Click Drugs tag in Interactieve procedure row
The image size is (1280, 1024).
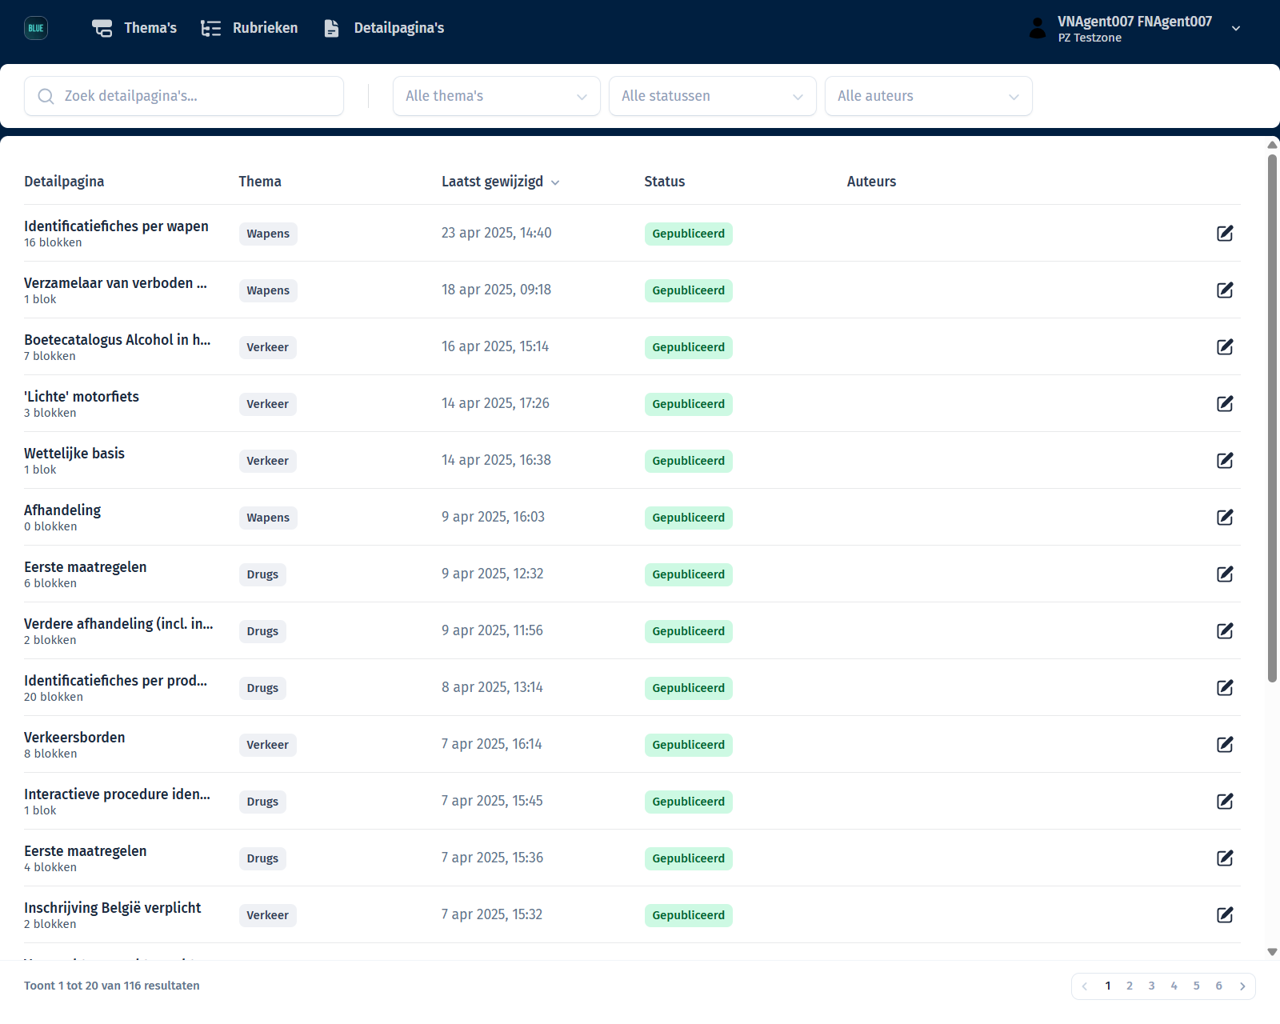[263, 802]
